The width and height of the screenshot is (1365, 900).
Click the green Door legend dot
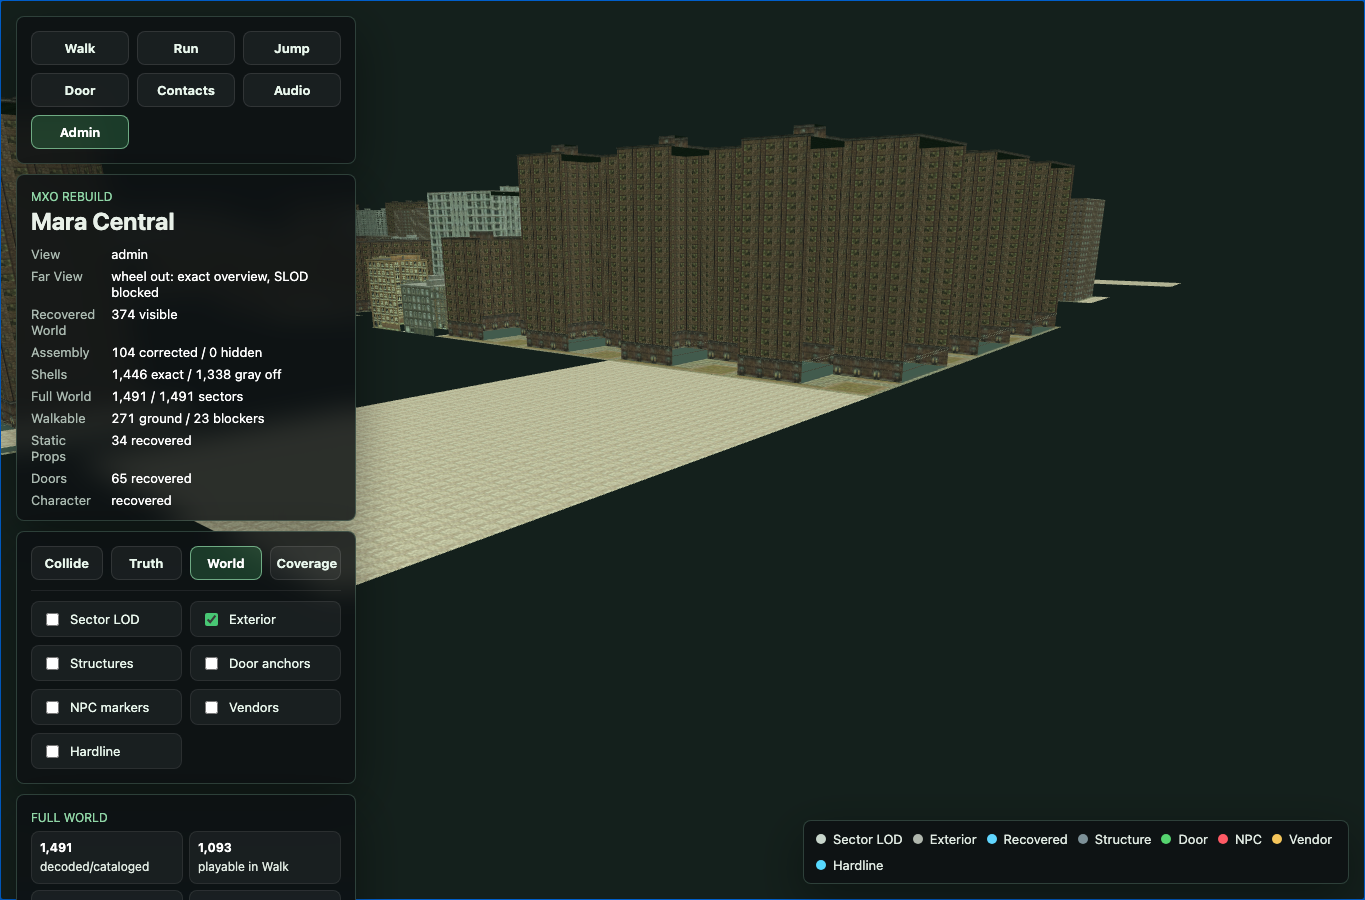[x=1166, y=839]
